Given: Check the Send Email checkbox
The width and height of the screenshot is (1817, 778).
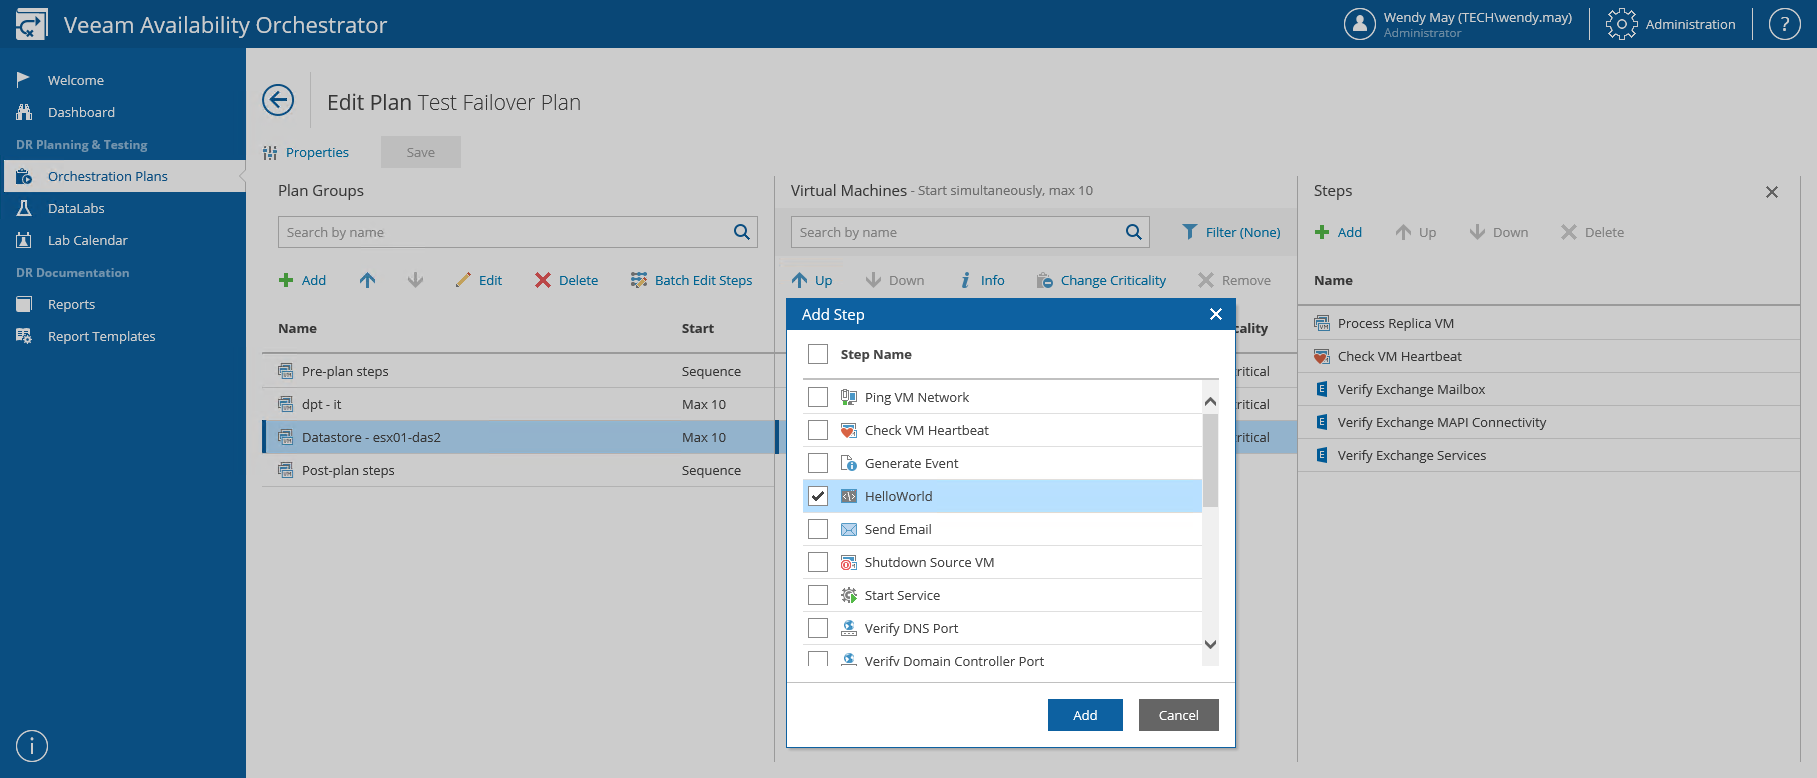Looking at the screenshot, I should coord(818,529).
